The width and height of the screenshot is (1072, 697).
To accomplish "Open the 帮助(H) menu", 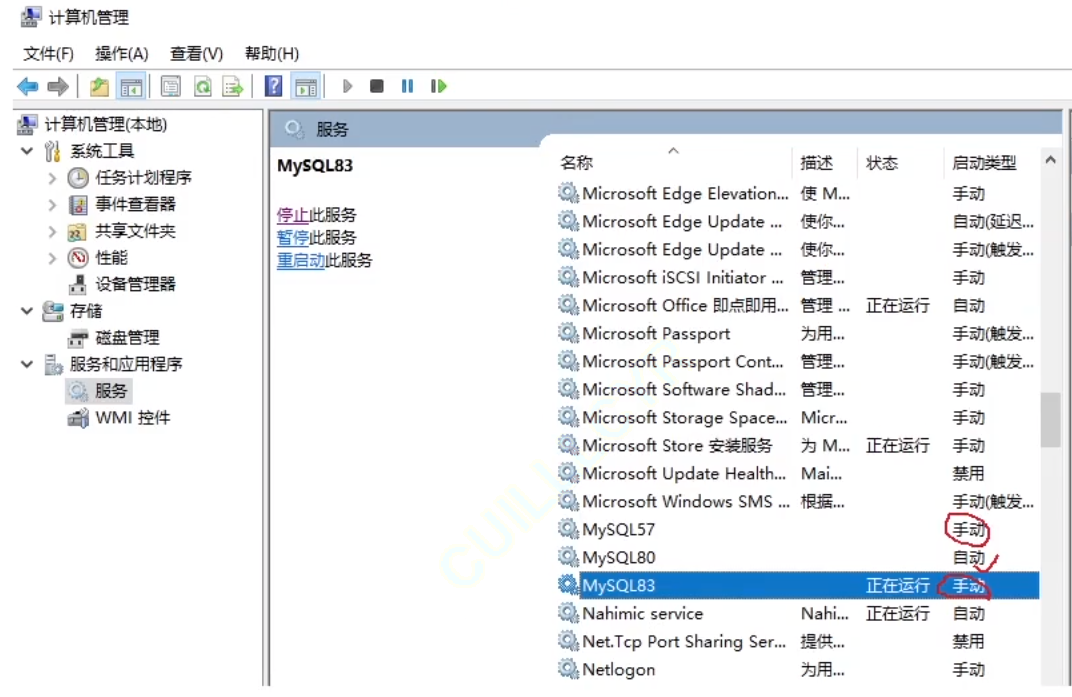I will click(x=271, y=53).
